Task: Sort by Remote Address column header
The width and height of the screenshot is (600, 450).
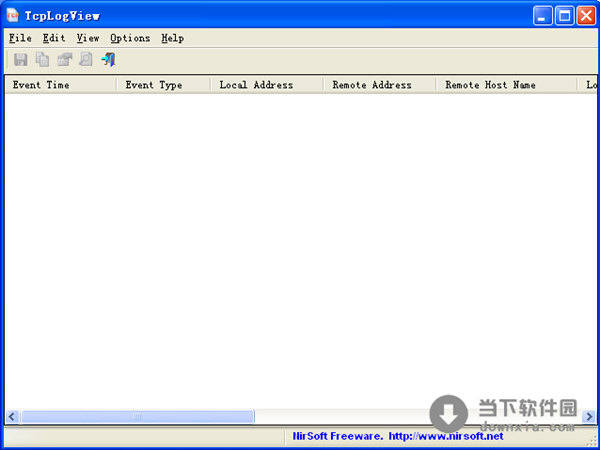Action: point(380,85)
